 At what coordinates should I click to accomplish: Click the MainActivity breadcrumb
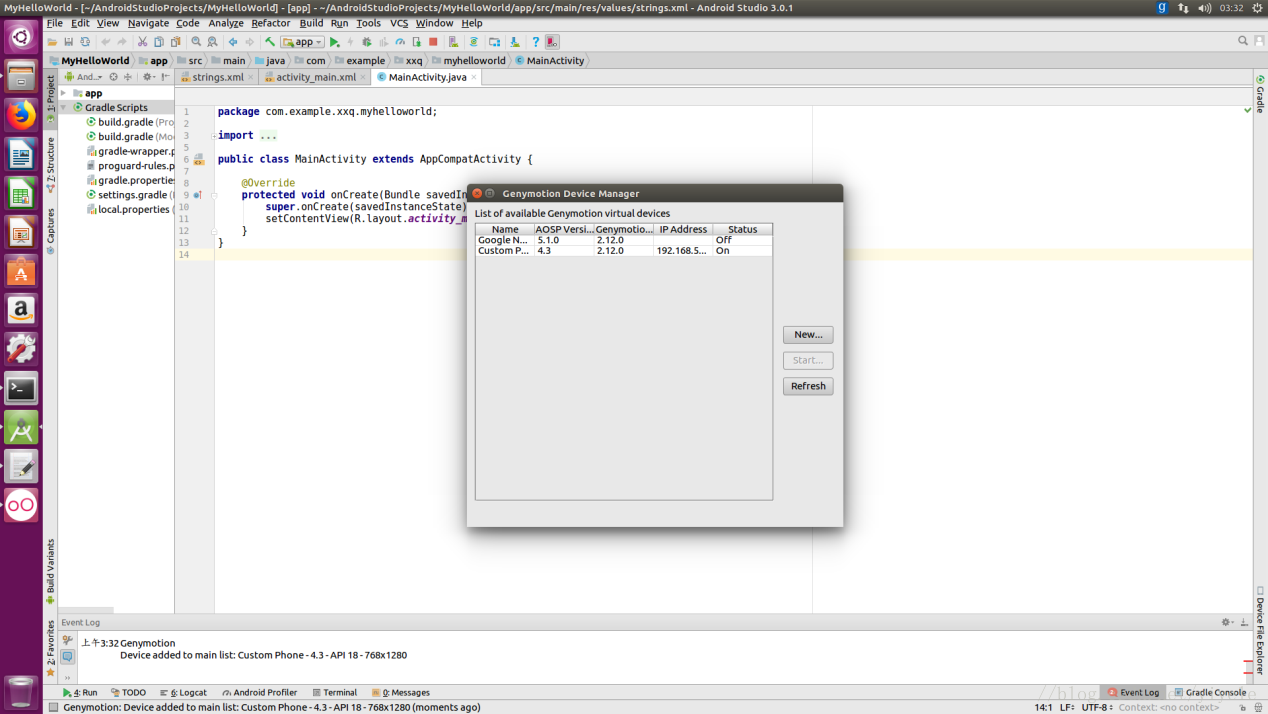[548, 60]
